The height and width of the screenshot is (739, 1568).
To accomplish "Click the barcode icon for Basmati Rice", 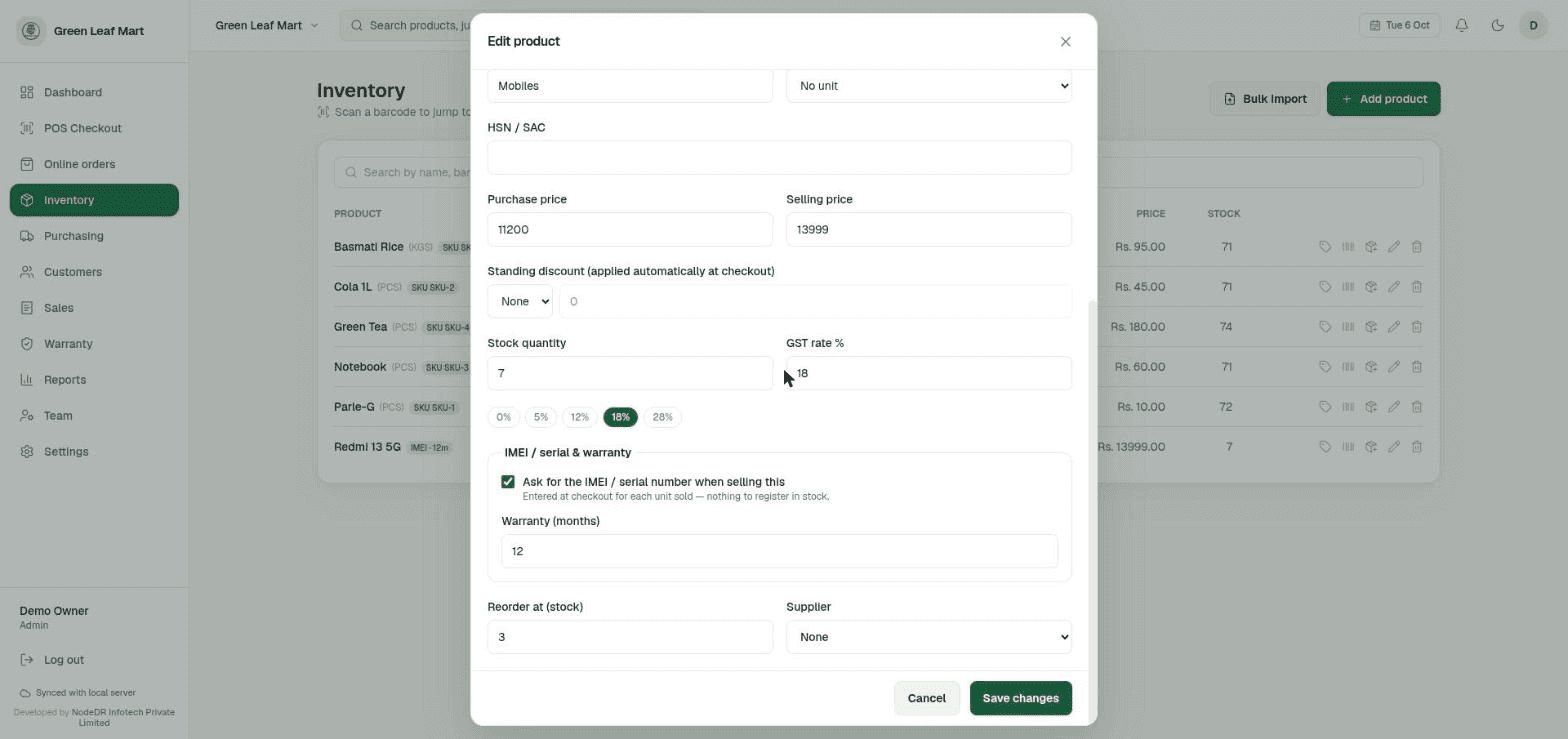I will click(1348, 247).
